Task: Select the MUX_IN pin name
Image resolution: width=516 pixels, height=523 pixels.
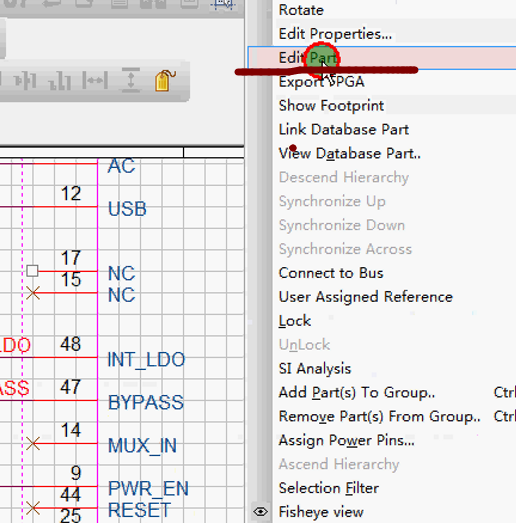Action: 142,446
